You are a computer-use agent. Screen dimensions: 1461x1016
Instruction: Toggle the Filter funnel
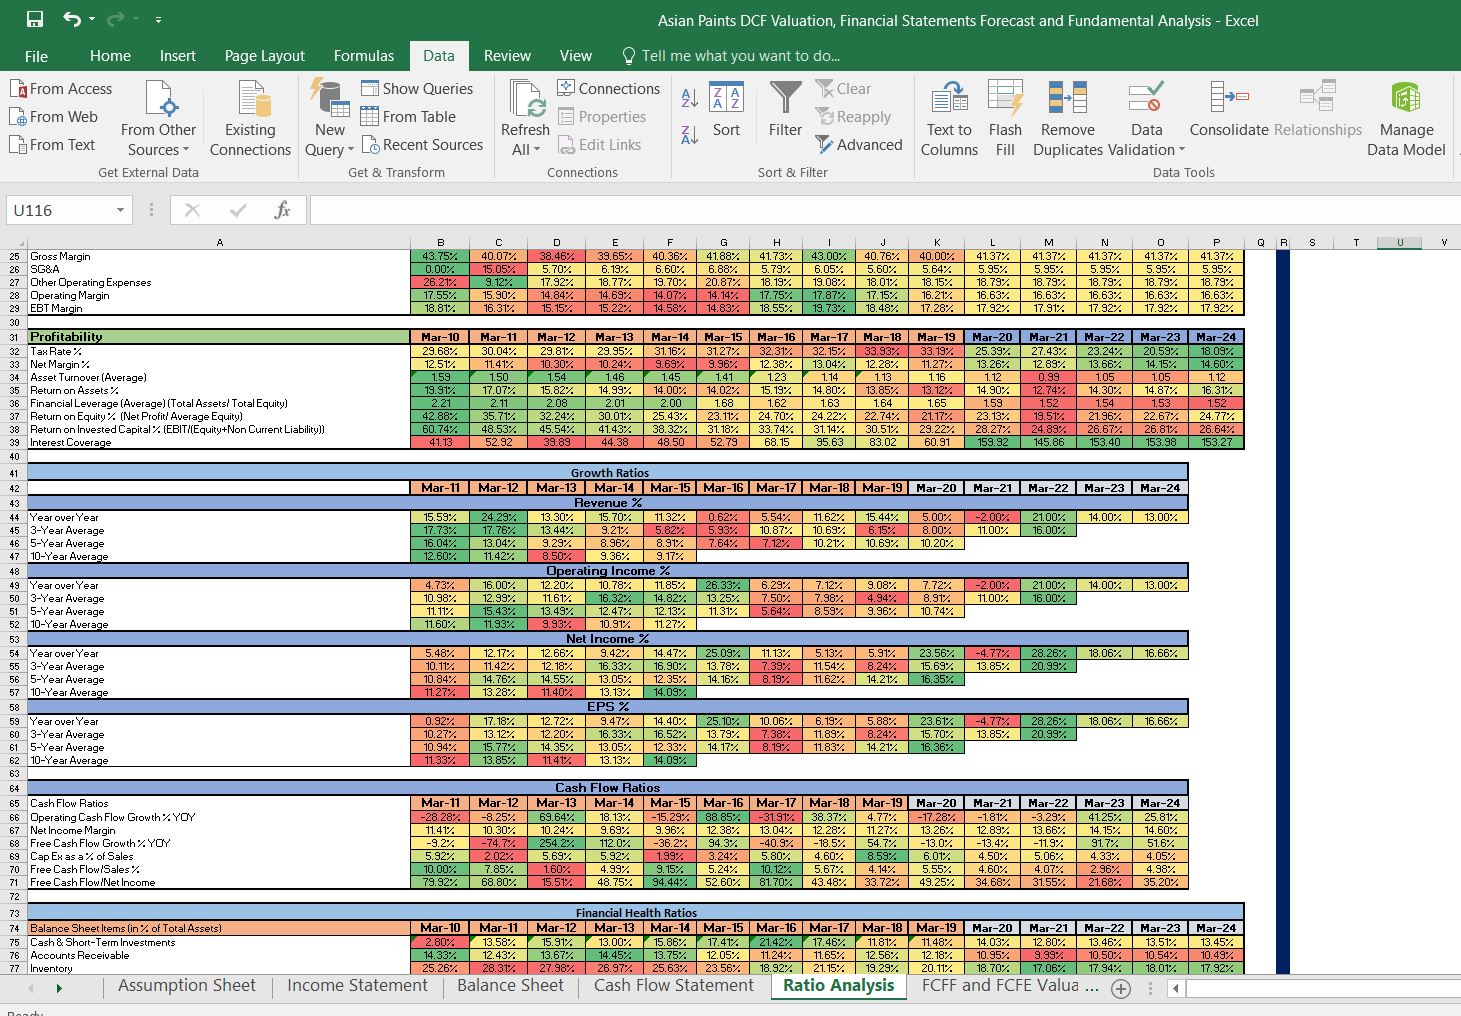click(x=785, y=110)
